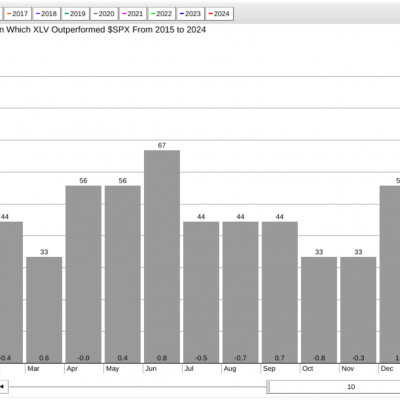The width and height of the screenshot is (400, 400).
Task: Click the November bar showing 33
Action: [358, 310]
